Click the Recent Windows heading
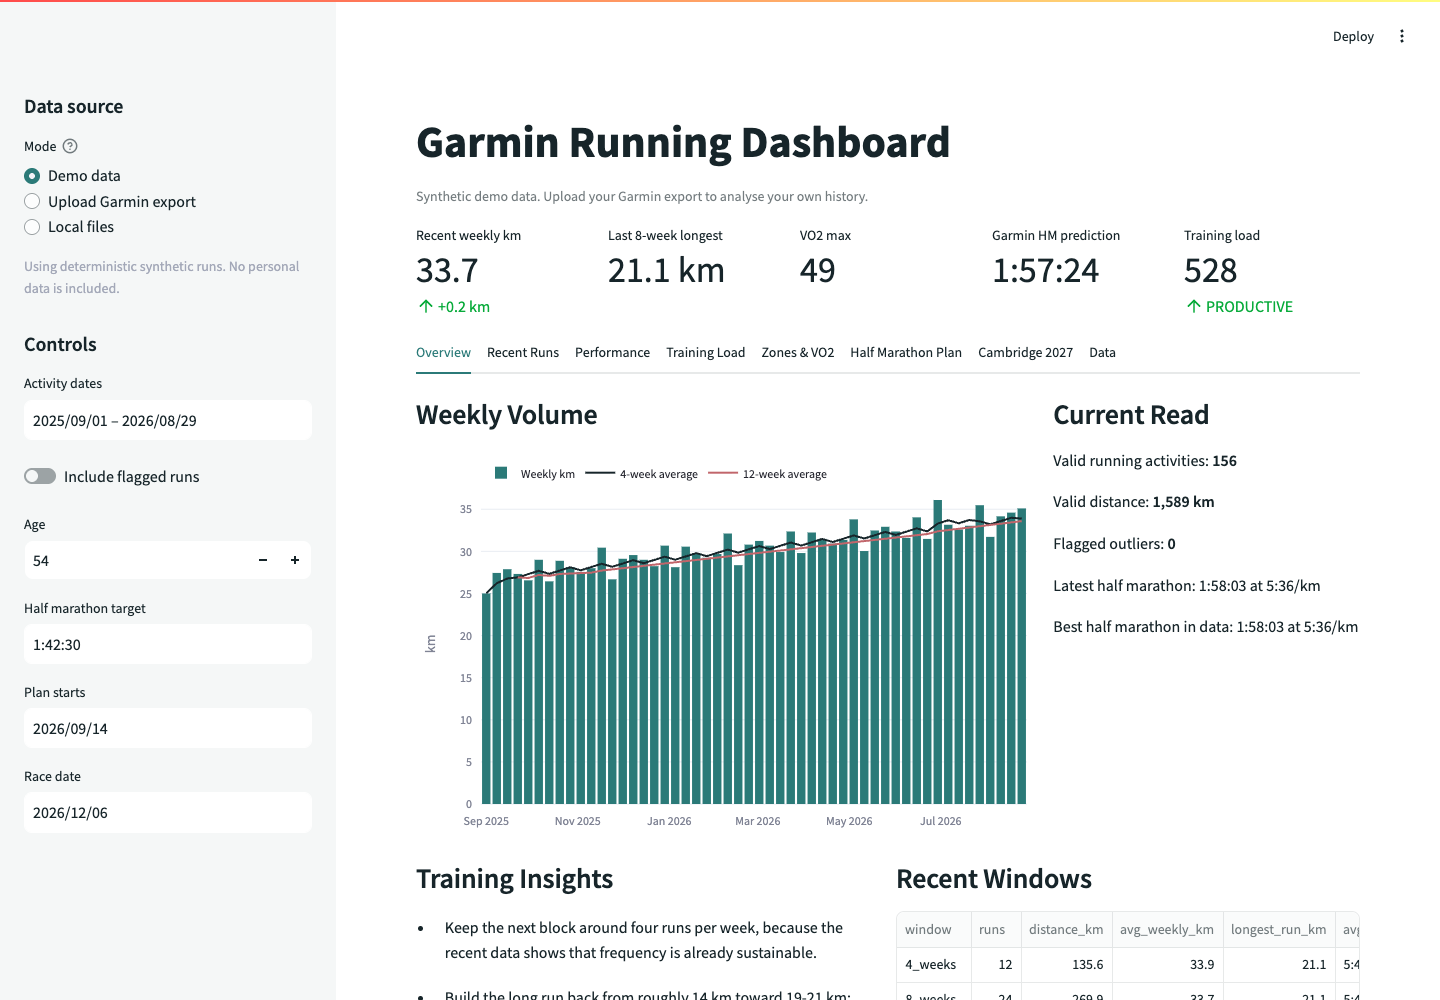The width and height of the screenshot is (1440, 1000). tap(994, 878)
